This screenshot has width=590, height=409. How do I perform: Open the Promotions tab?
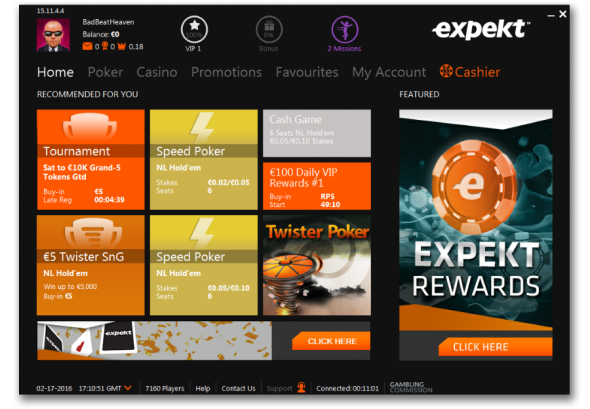[x=227, y=72]
